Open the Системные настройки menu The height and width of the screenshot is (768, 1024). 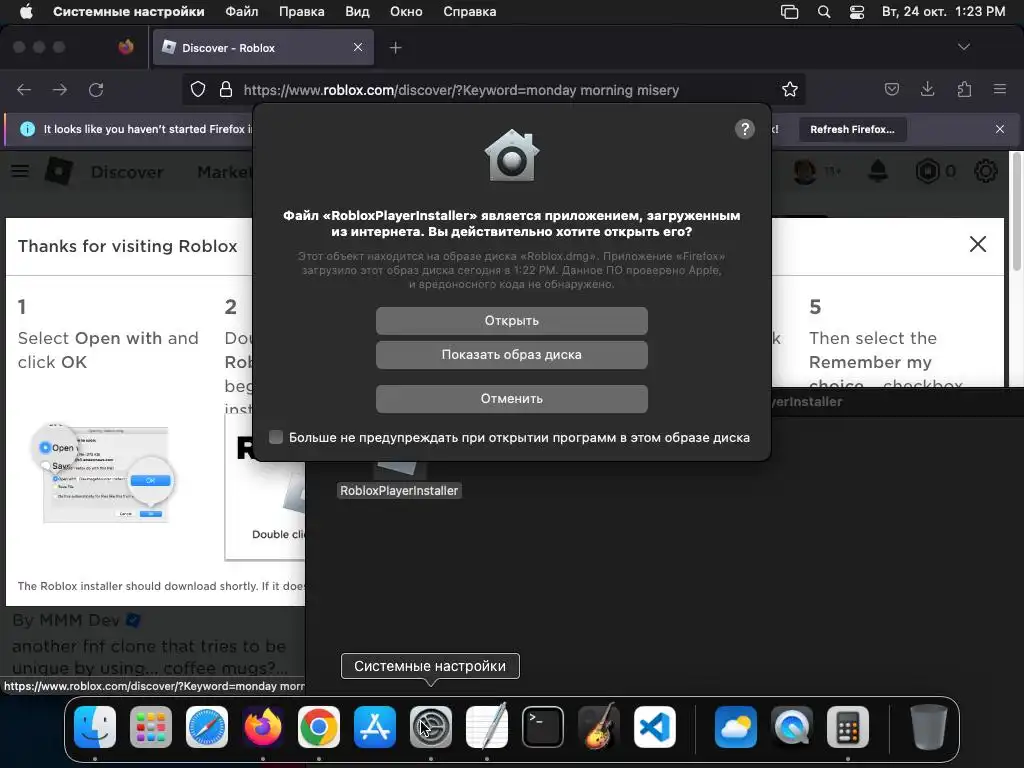pos(129,12)
